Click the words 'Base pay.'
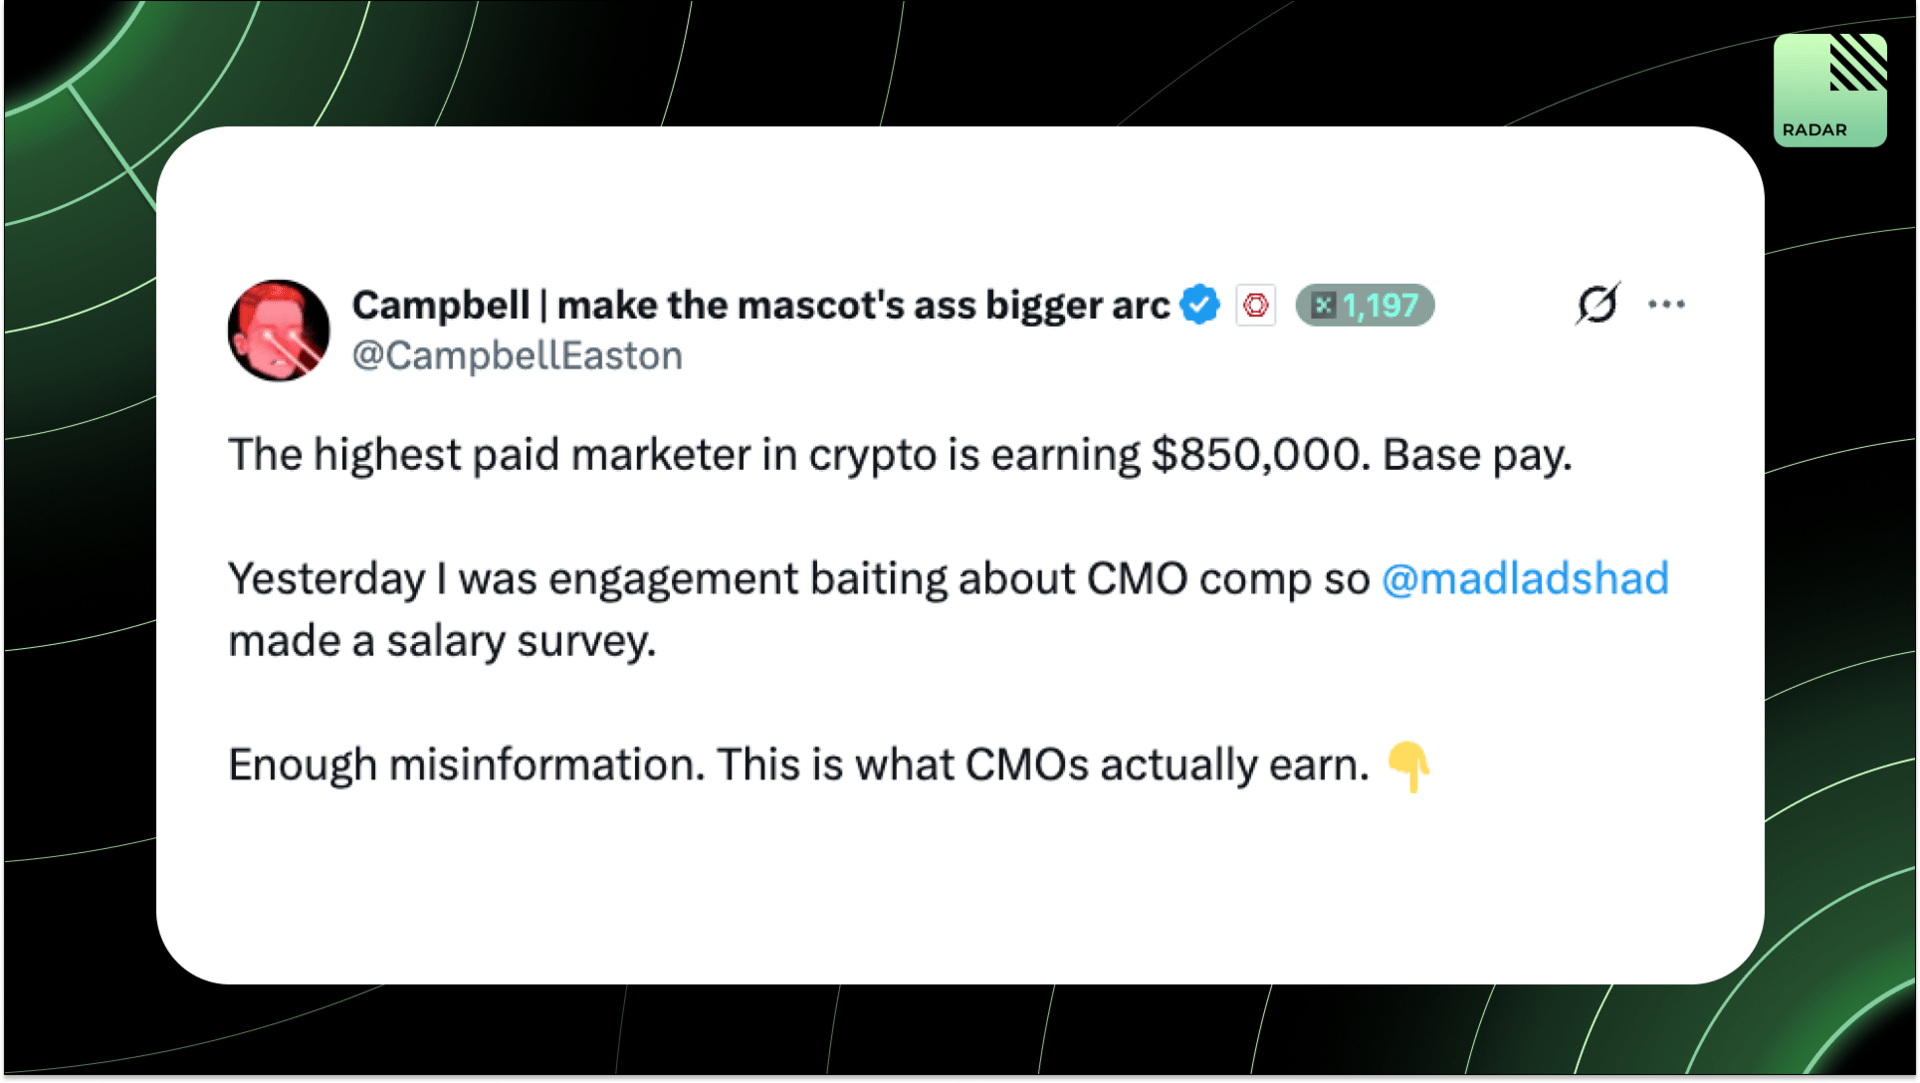Image resolution: width=1920 pixels, height=1083 pixels. pyautogui.click(x=1477, y=456)
